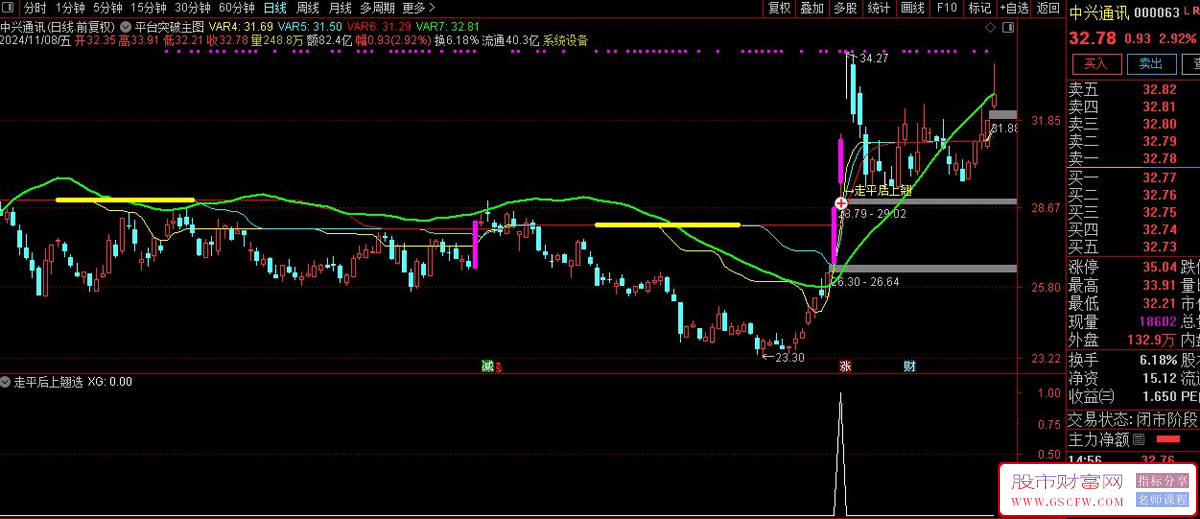Expand the 走平后上翘选 sub-indicator dropdown arrow
The width and height of the screenshot is (1200, 519).
pos(6,381)
